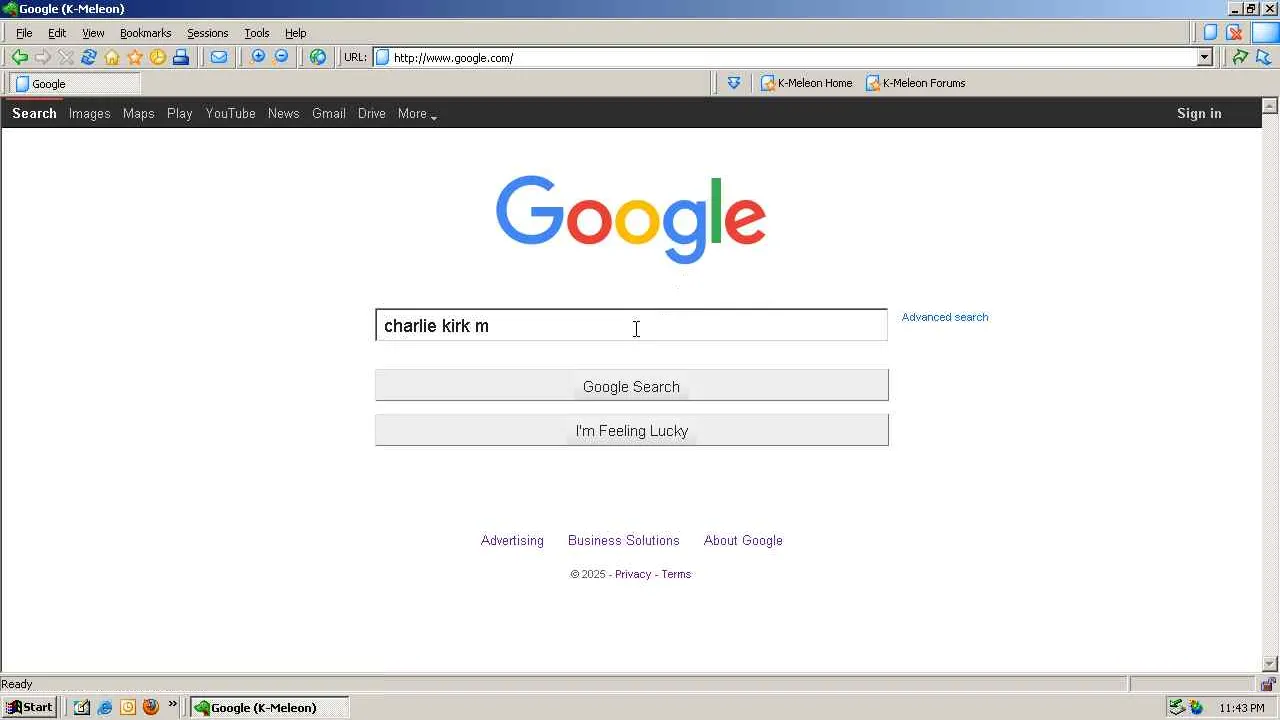
Task: Open the Drive link
Action: pos(371,114)
